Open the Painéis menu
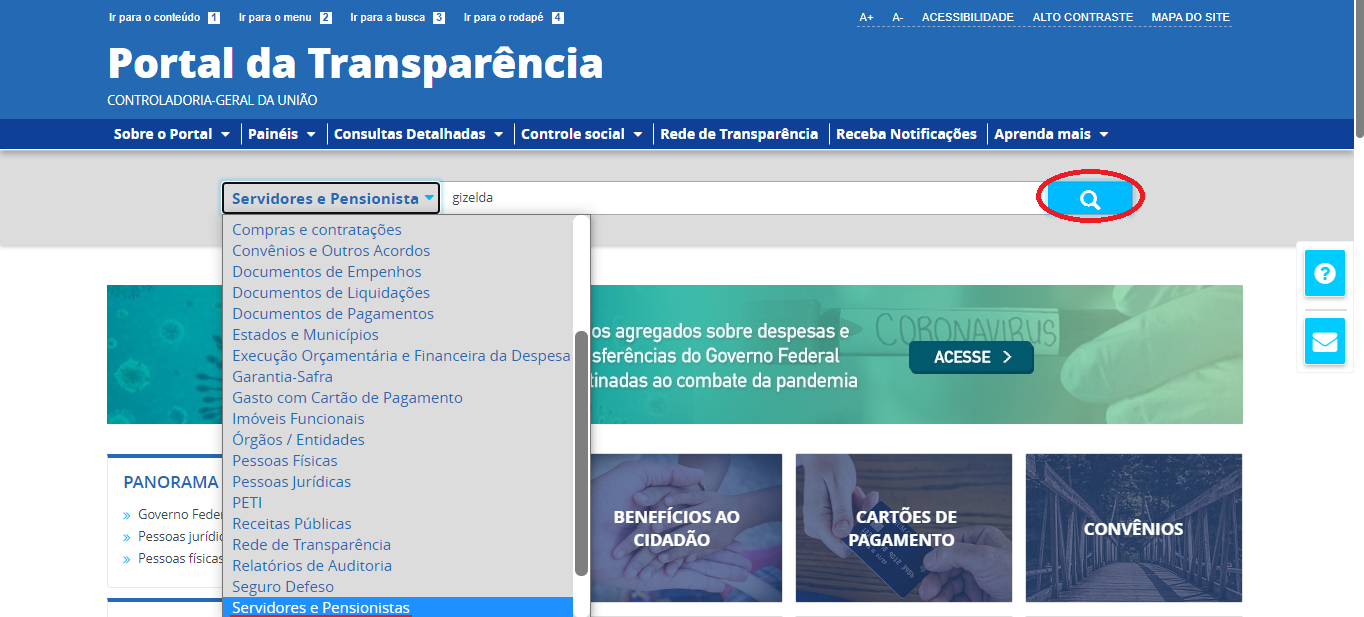 [281, 134]
